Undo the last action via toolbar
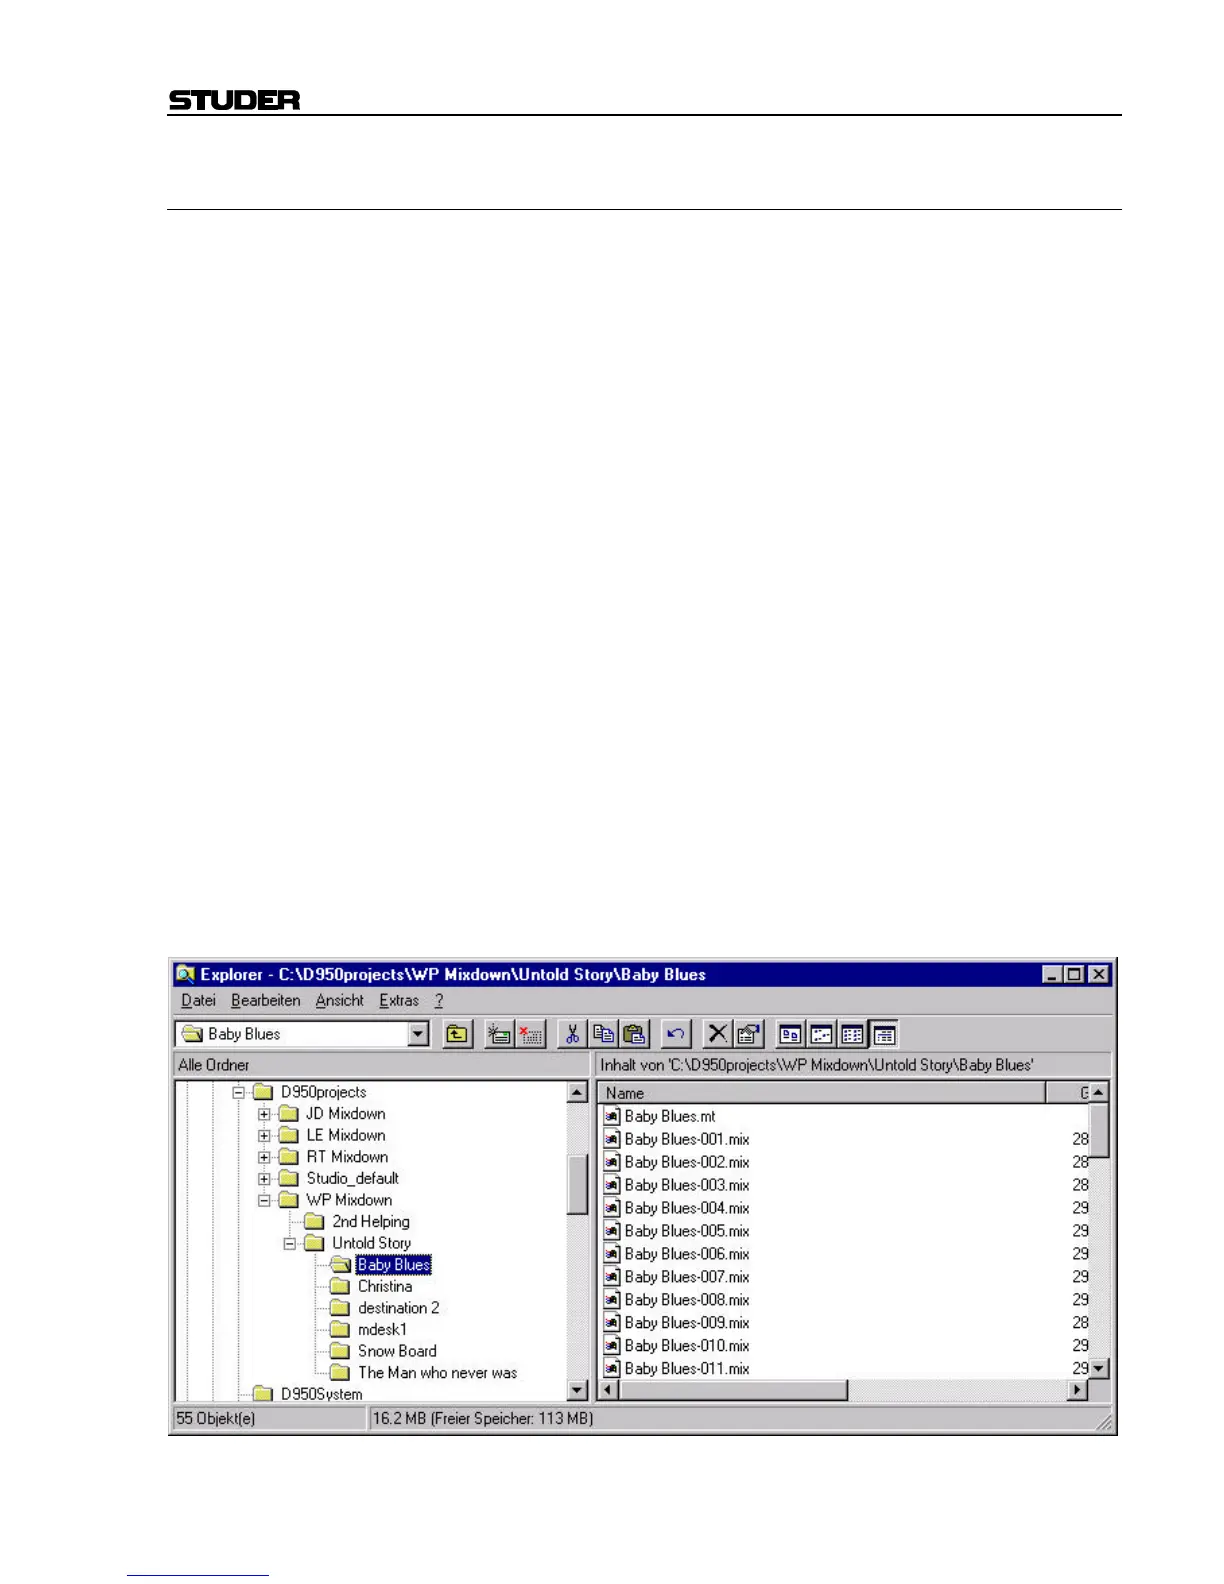The image size is (1224, 1584). (676, 1034)
